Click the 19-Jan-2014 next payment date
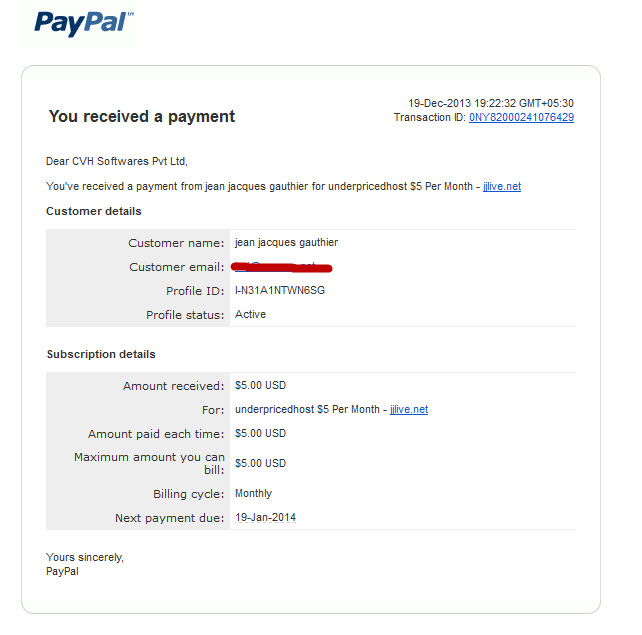The height and width of the screenshot is (635, 642). pyautogui.click(x=265, y=517)
